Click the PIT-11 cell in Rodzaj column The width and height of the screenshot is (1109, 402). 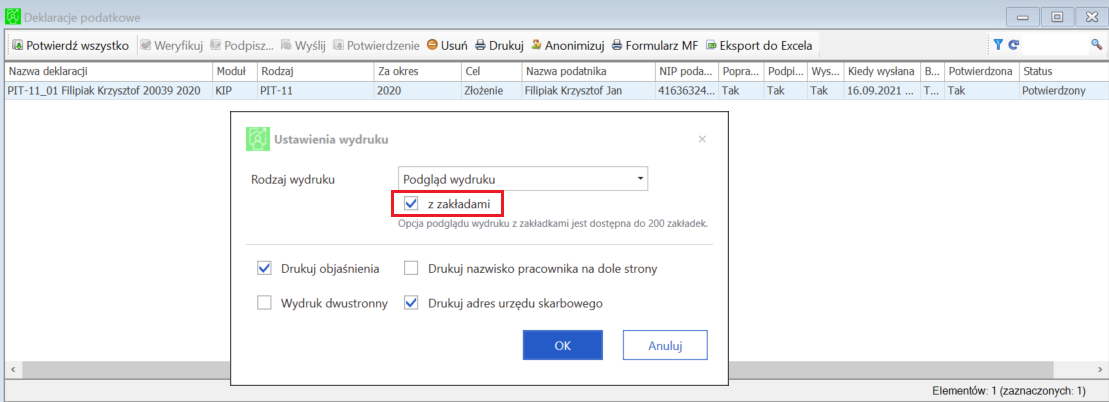pyautogui.click(x=315, y=91)
